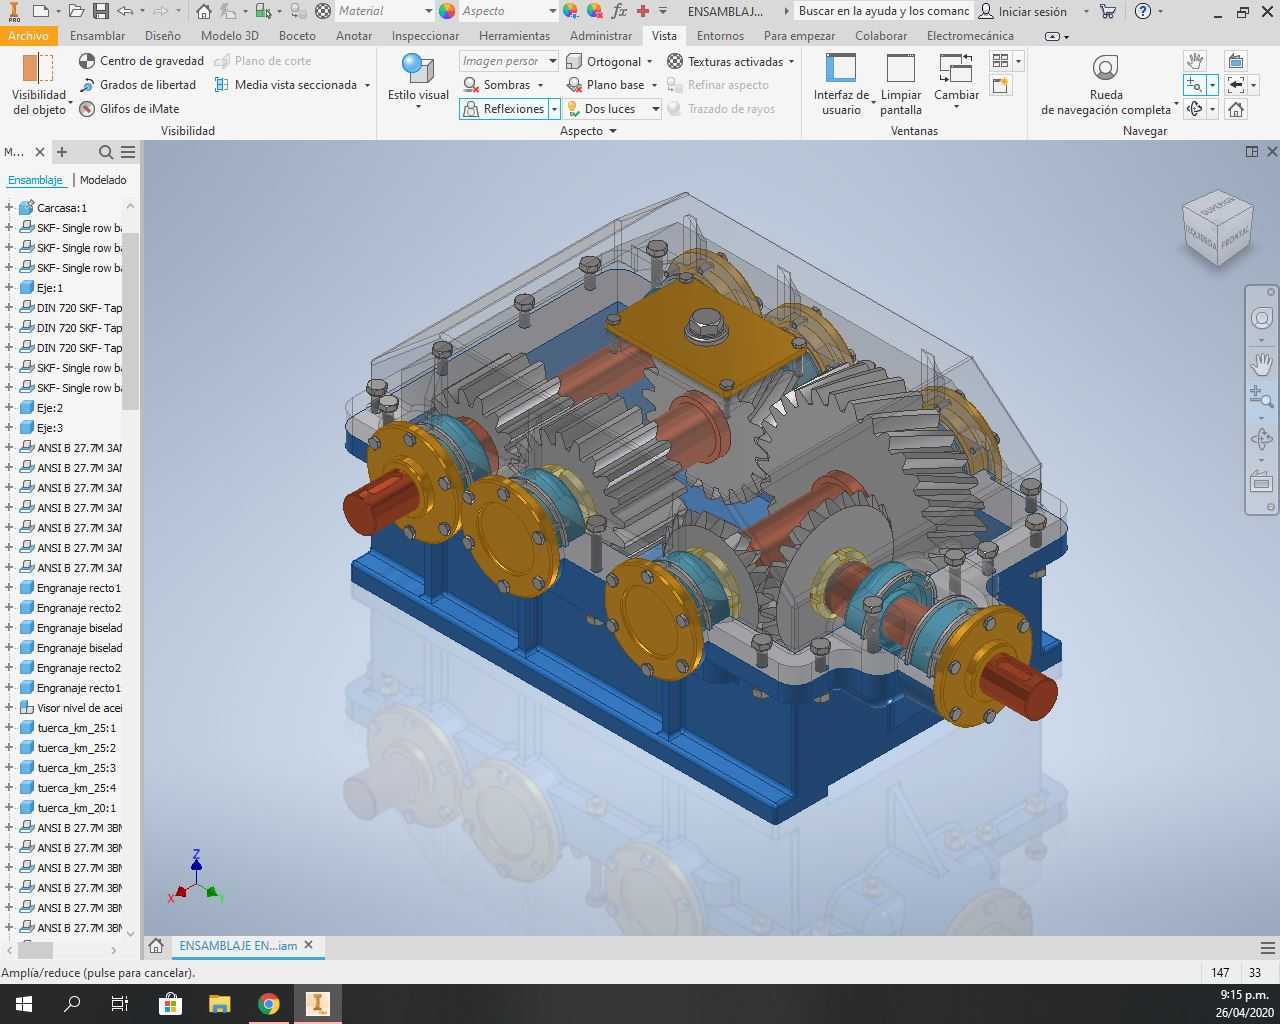This screenshot has width=1280, height=1024.
Task: Create a new file from quick access toolbar
Action: (38, 11)
